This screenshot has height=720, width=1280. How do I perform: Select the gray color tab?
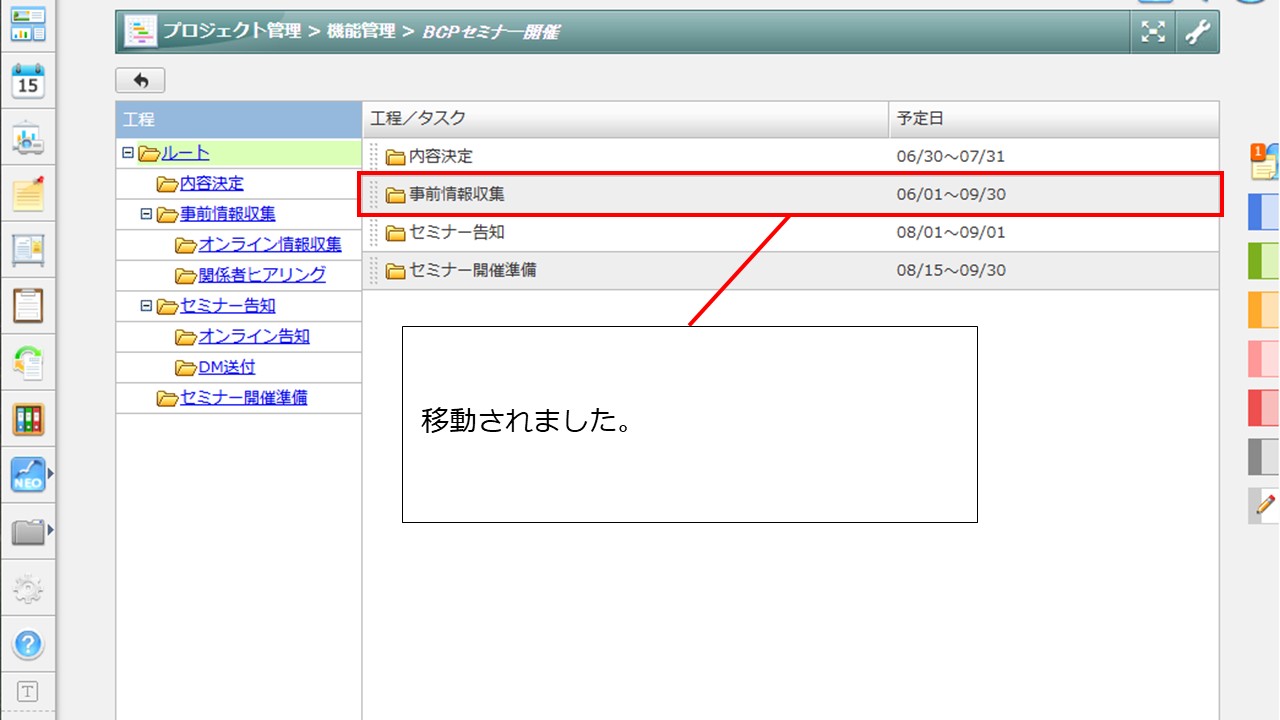(x=1265, y=457)
